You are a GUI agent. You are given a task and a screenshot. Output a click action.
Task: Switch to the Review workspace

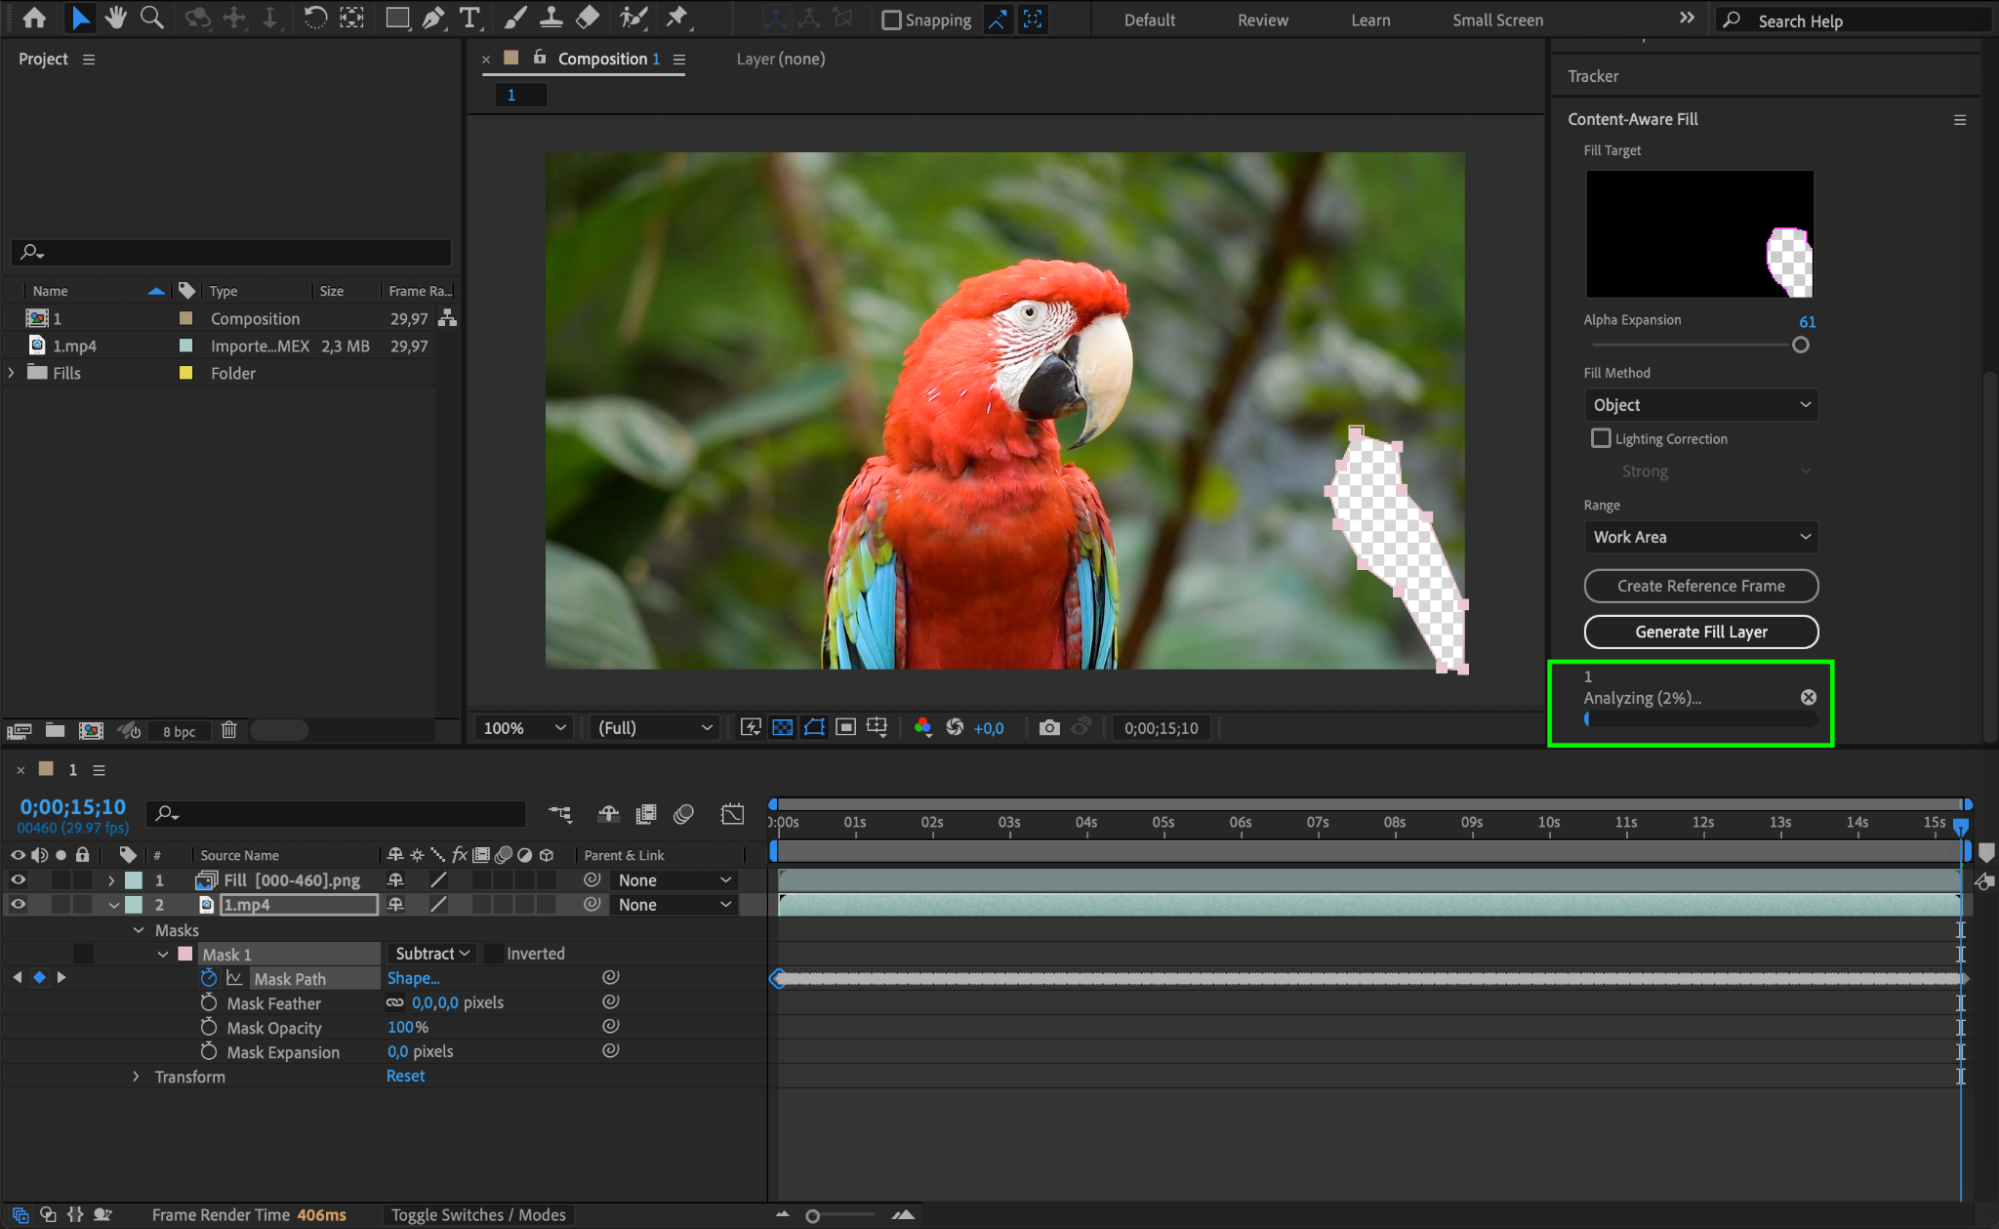point(1262,20)
